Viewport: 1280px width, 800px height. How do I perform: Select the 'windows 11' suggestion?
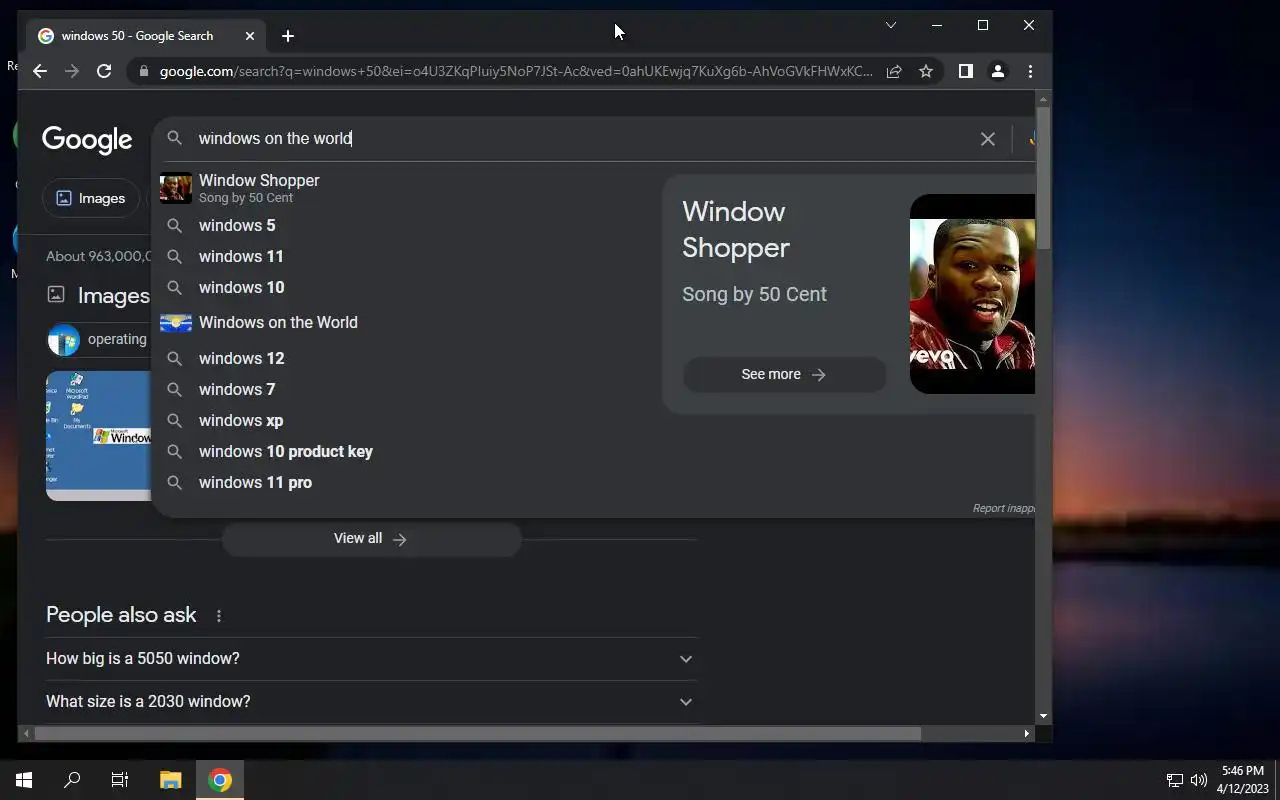point(405,256)
